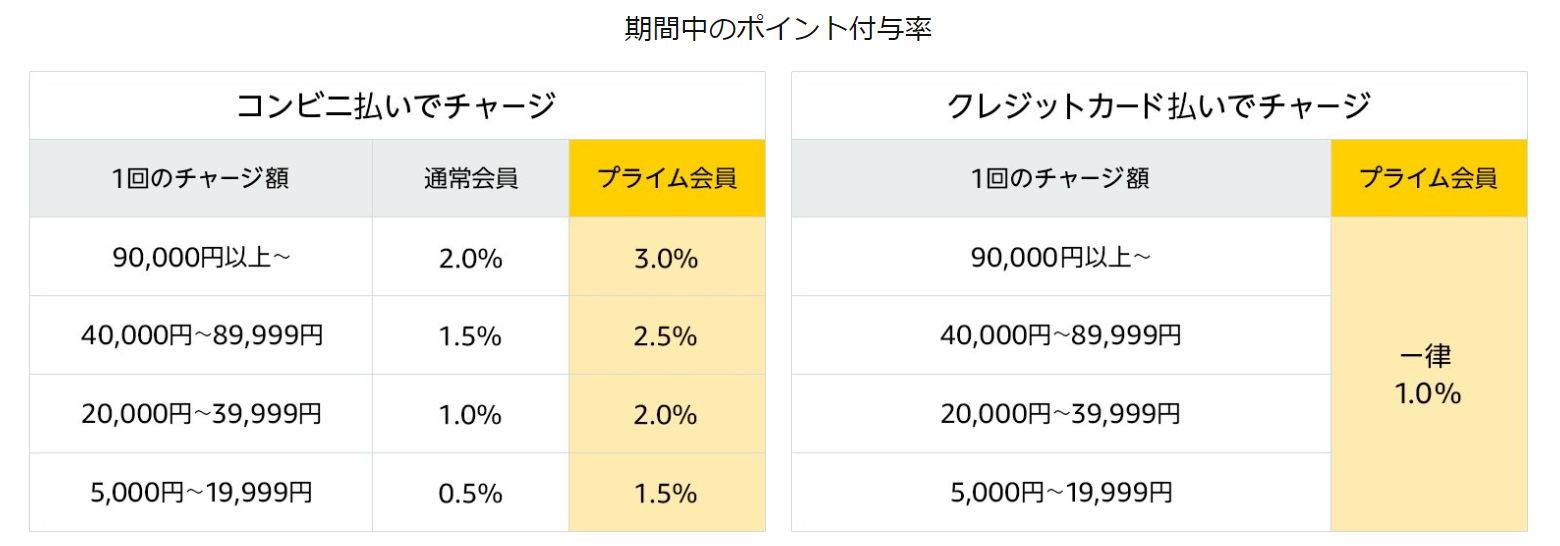This screenshot has height=546, width=1560.
Task: Select the クレジットカード払いでチャージ table heading
Action: click(x=1158, y=106)
